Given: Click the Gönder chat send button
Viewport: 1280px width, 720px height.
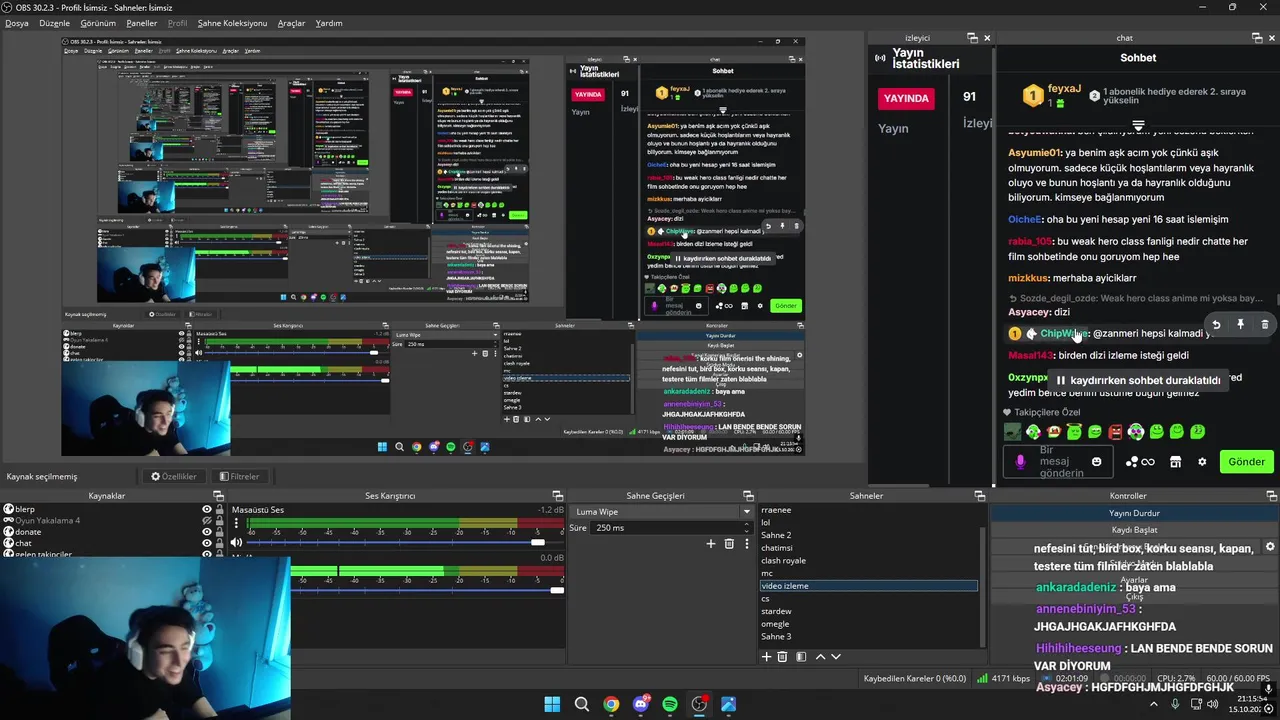Looking at the screenshot, I should coord(1246,462).
